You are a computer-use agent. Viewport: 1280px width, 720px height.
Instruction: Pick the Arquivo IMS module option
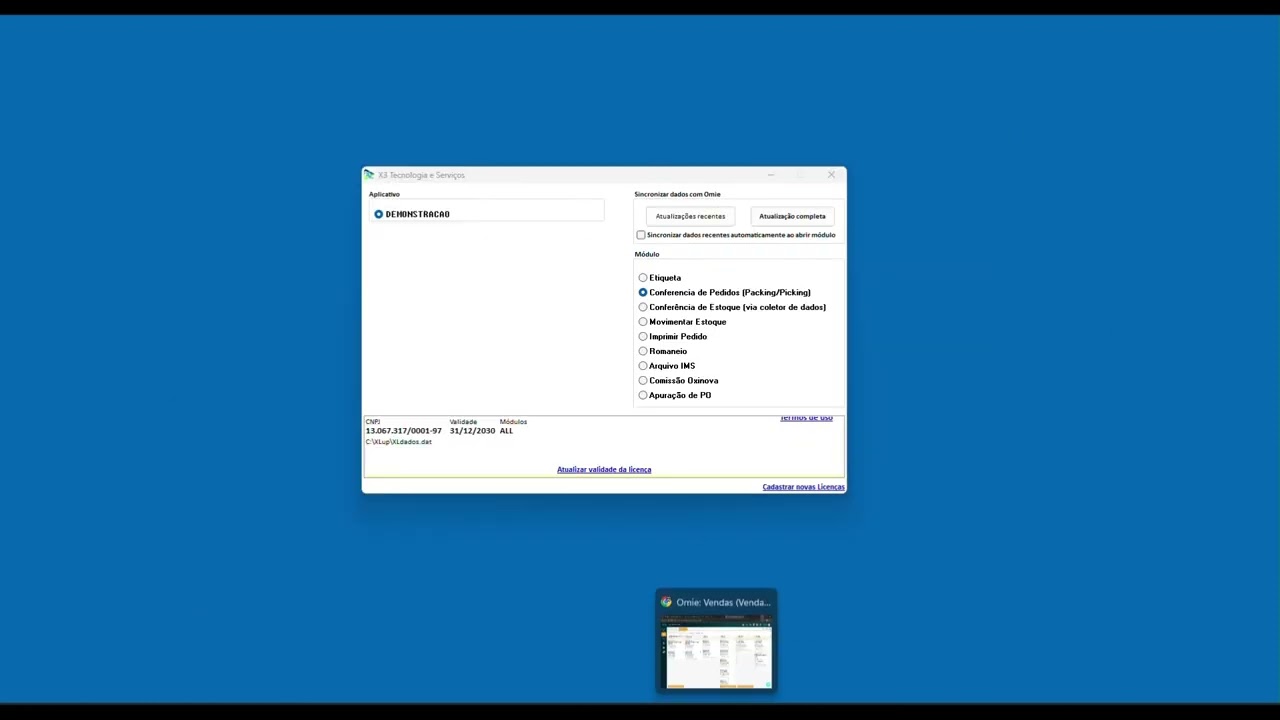tap(643, 366)
